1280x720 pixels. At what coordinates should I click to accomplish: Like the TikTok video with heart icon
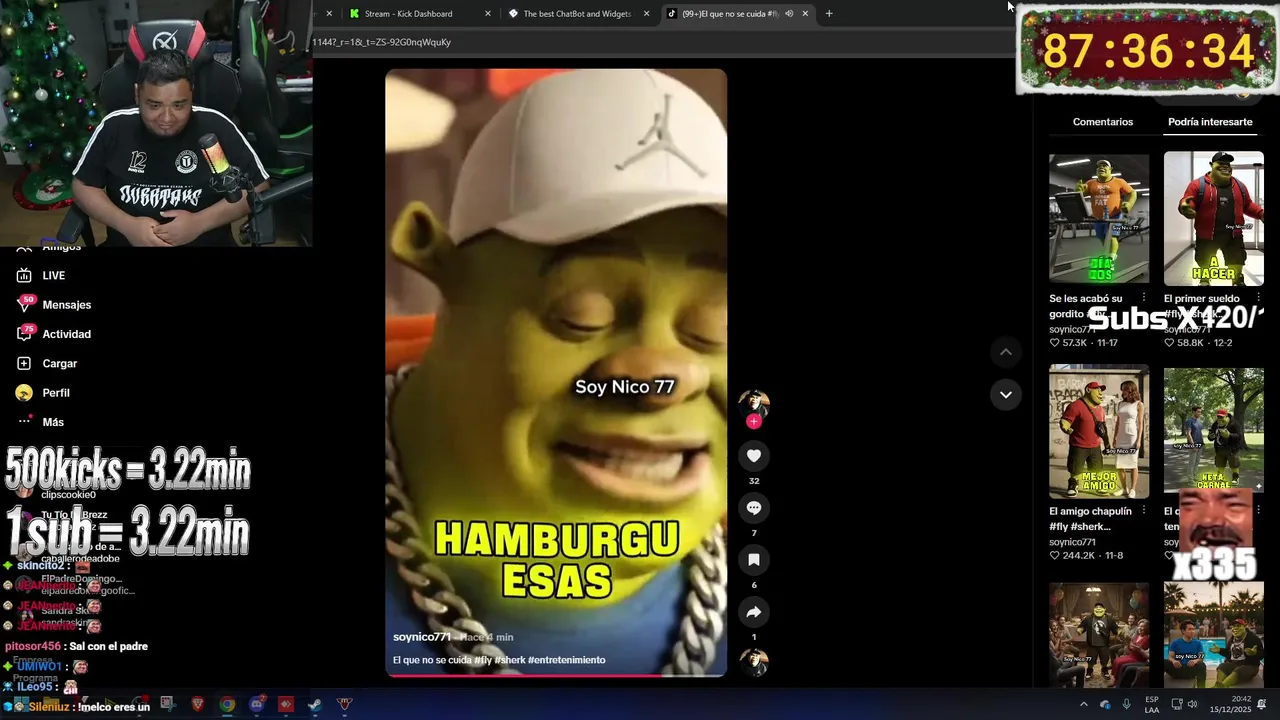tap(754, 456)
